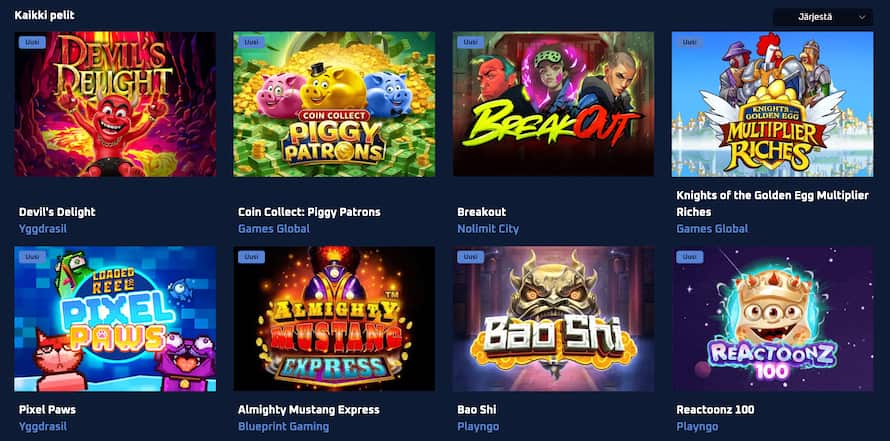
Task: Click the Coin Collect: Piggy Patrons title
Action: tap(309, 212)
